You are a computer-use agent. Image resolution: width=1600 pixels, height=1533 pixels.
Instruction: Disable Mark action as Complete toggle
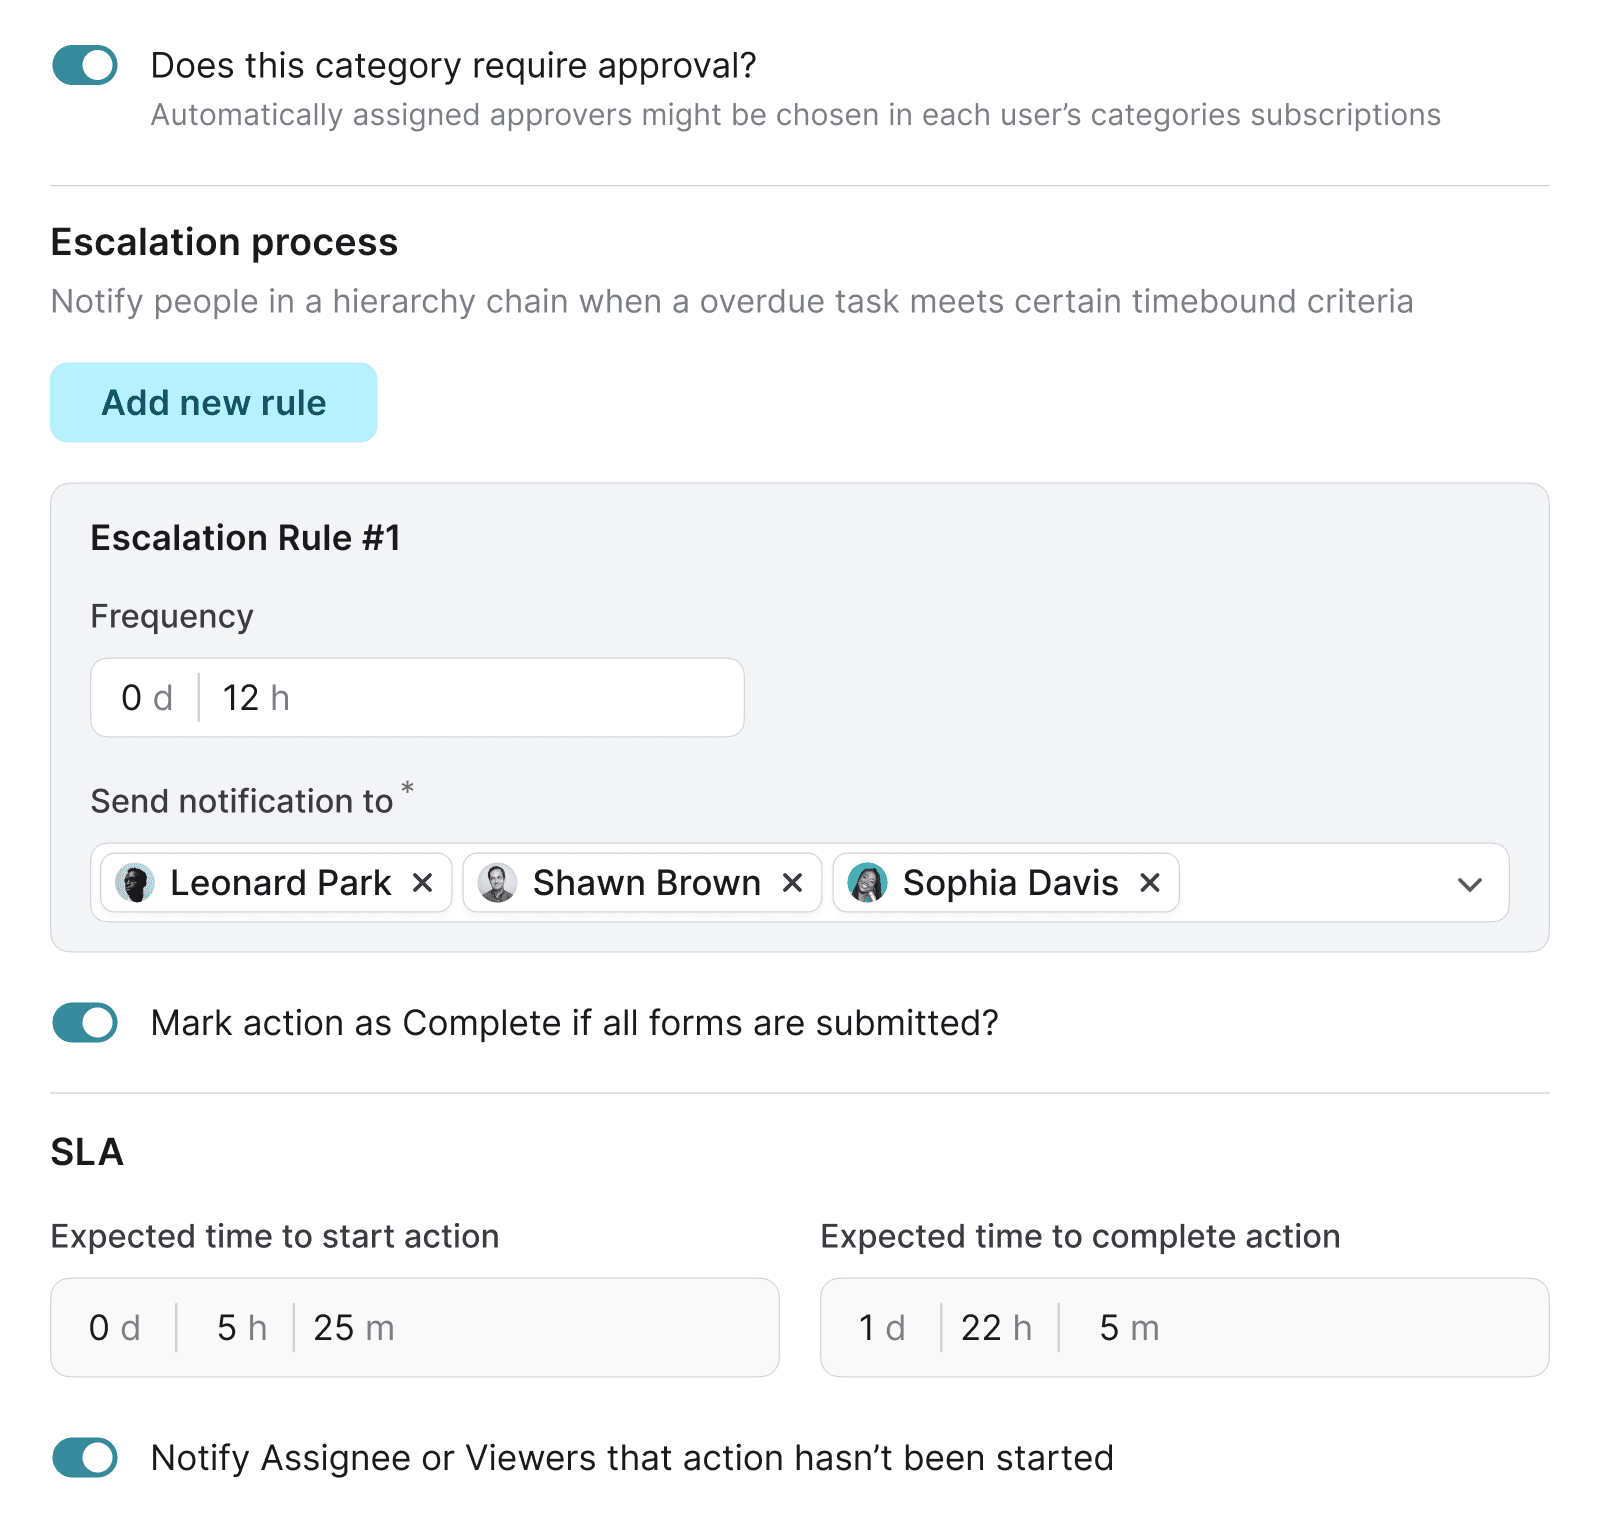[85, 1023]
